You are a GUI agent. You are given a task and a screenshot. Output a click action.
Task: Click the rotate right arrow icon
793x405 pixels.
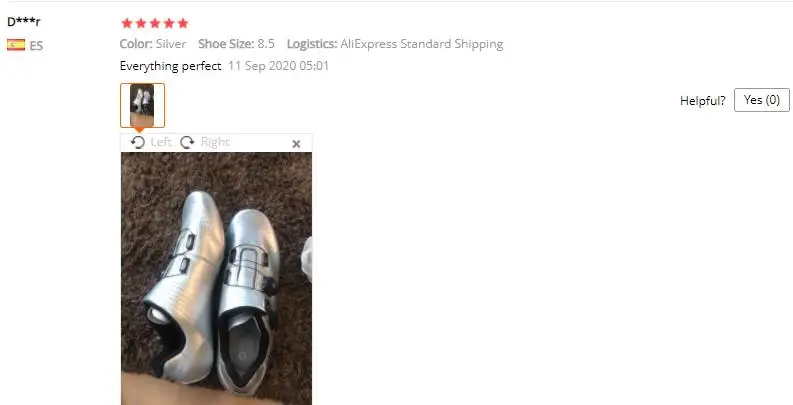coord(187,143)
